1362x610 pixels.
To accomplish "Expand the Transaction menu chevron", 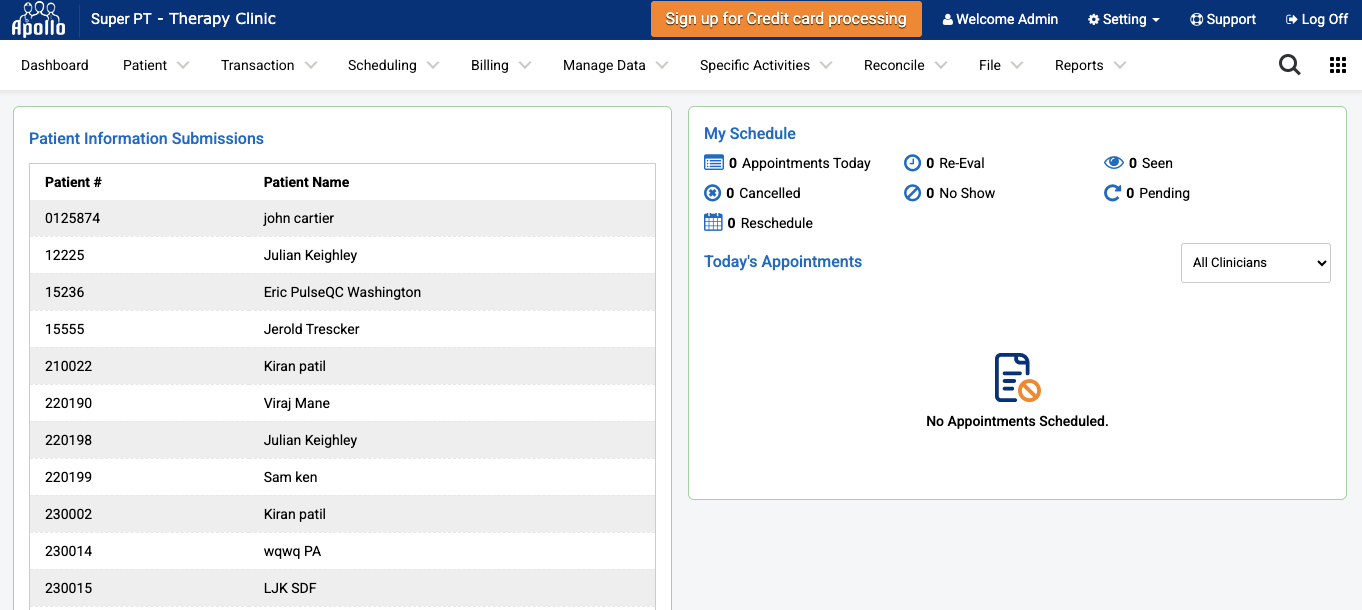I will coord(311,65).
